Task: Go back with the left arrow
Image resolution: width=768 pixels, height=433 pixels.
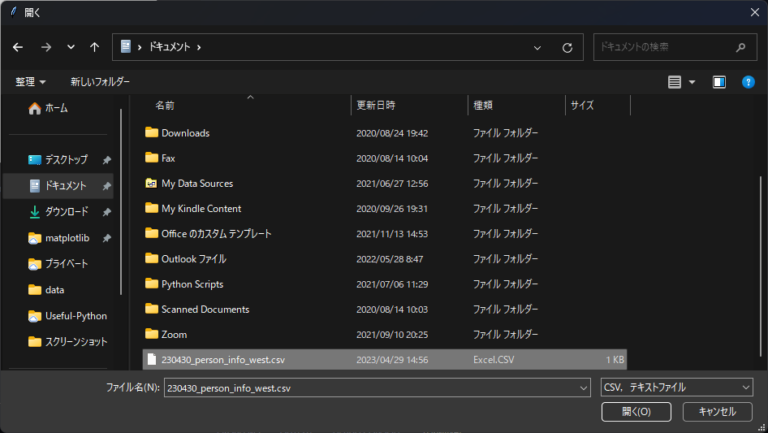Action: (x=18, y=47)
